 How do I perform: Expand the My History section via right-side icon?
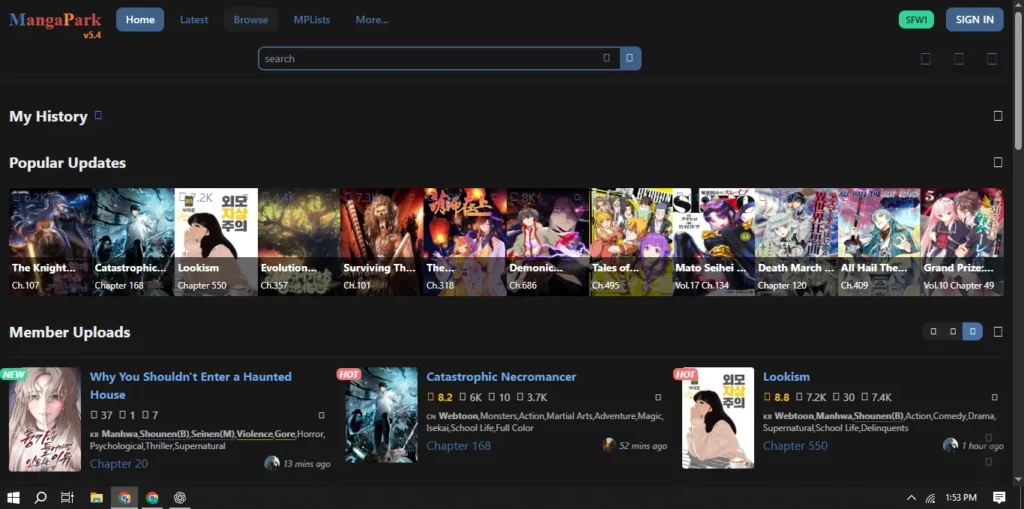(x=997, y=116)
